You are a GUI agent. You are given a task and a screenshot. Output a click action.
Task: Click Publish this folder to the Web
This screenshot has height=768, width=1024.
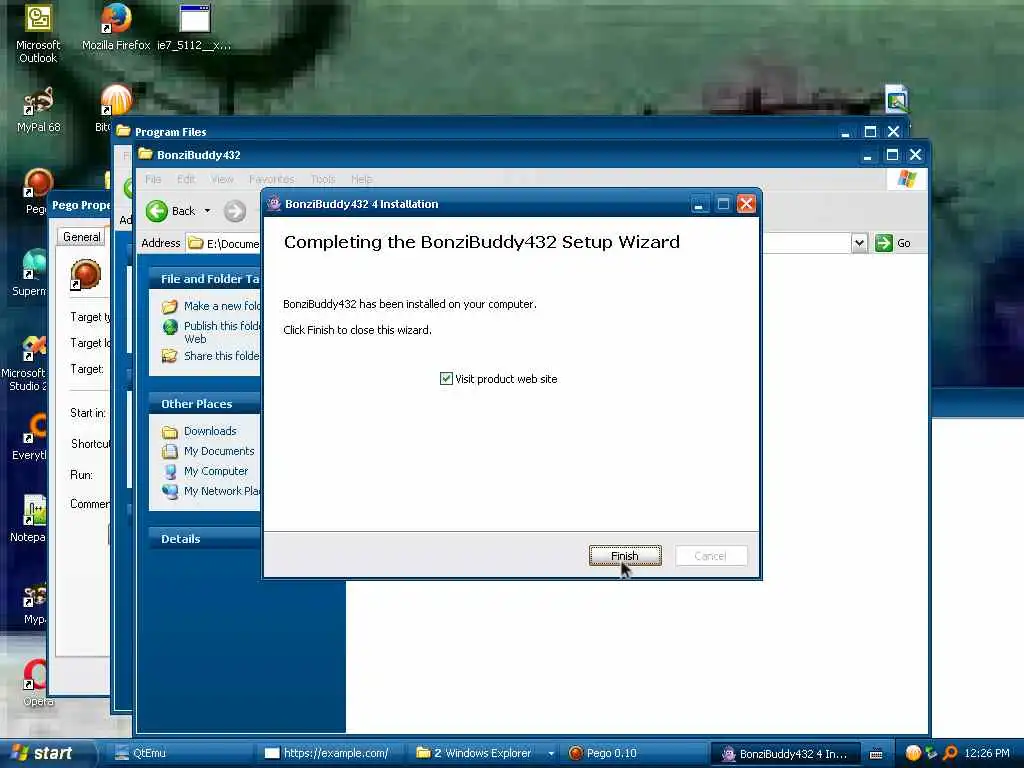pyautogui.click(x=222, y=332)
